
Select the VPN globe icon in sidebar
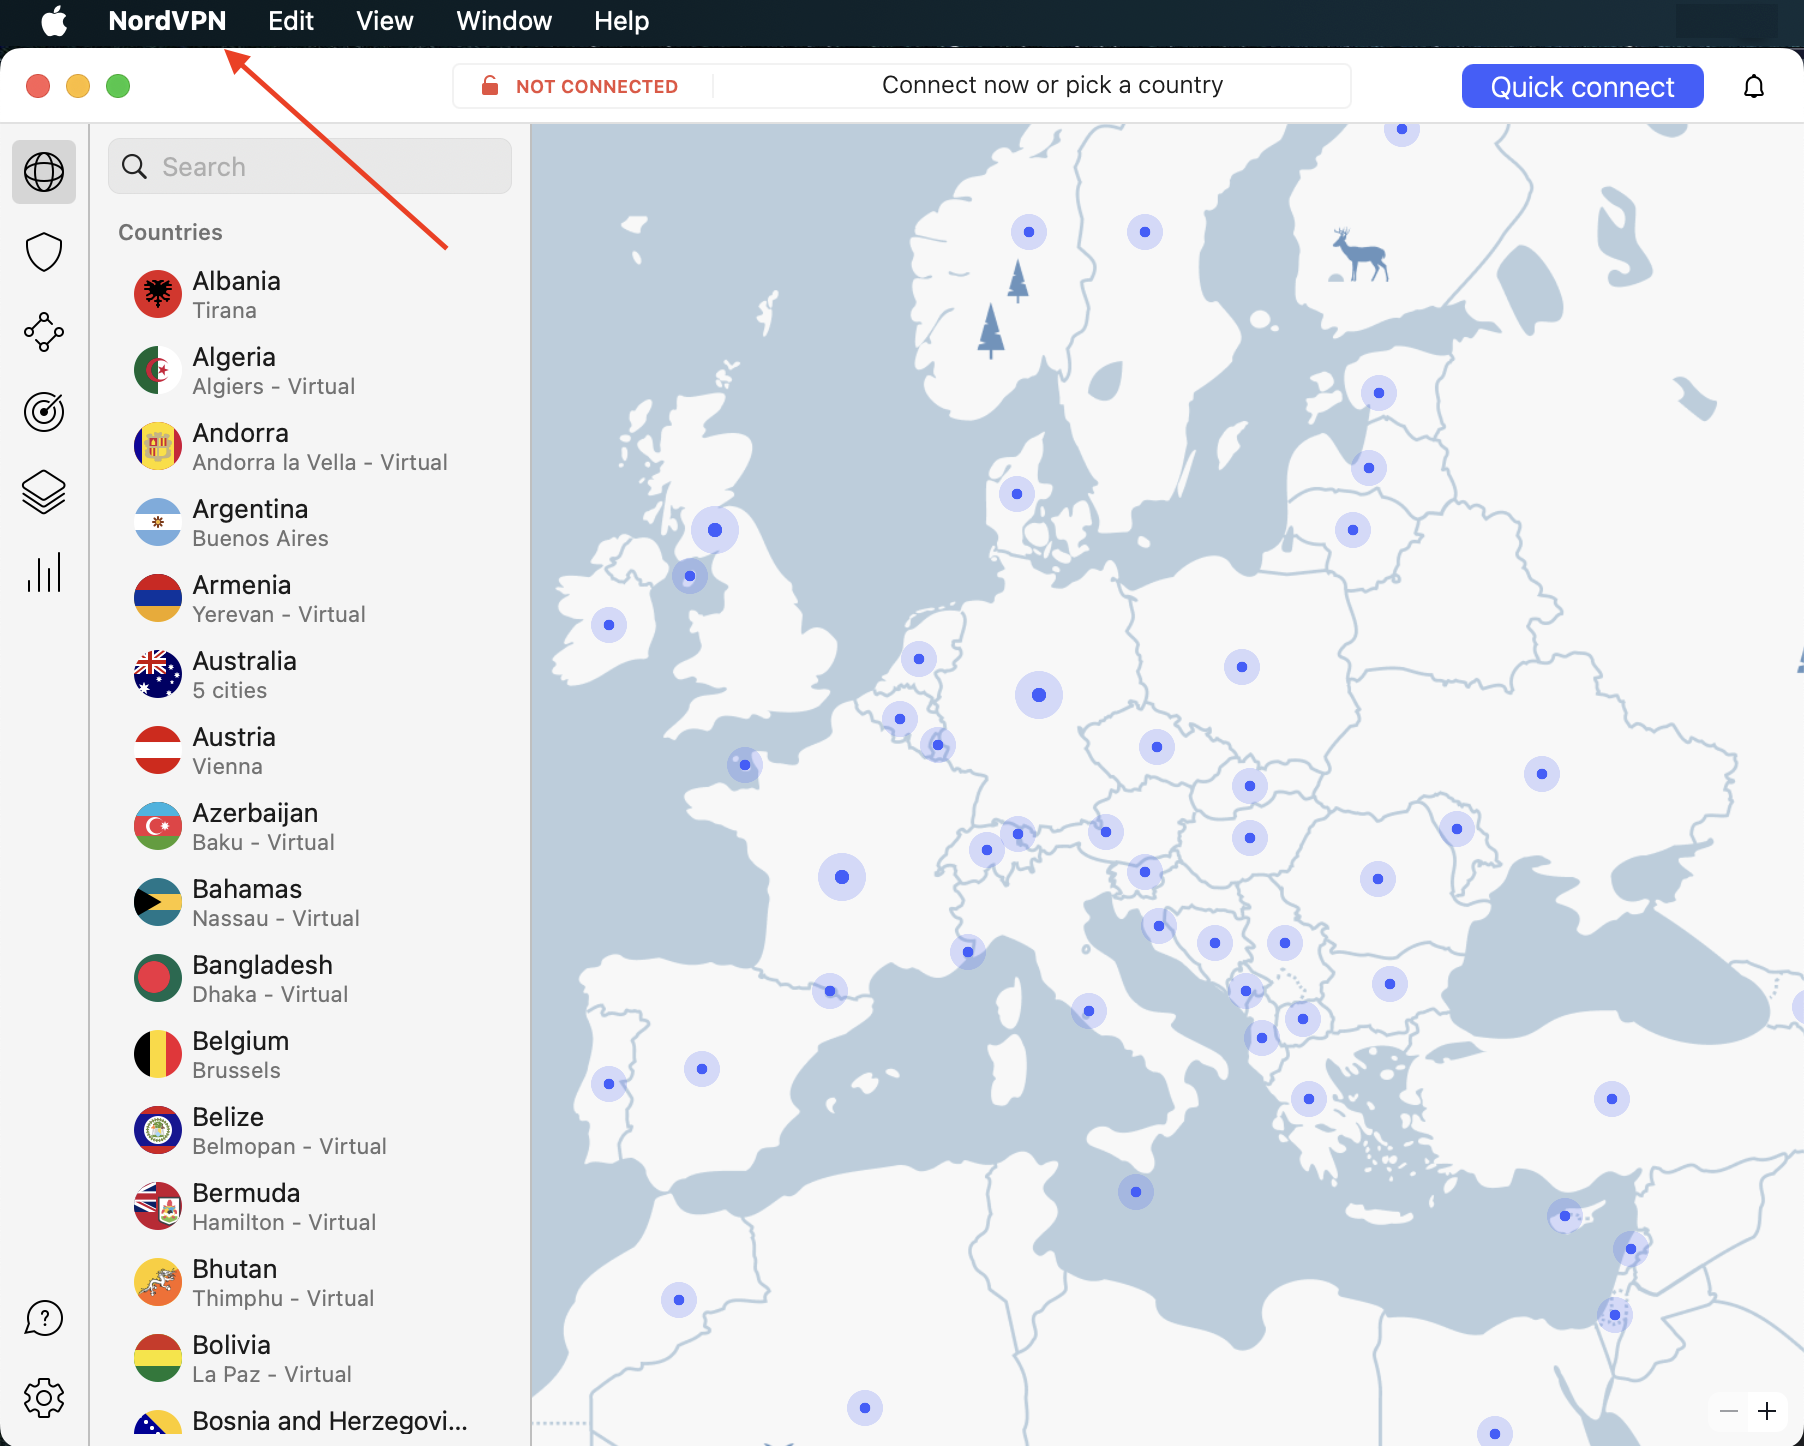click(44, 171)
